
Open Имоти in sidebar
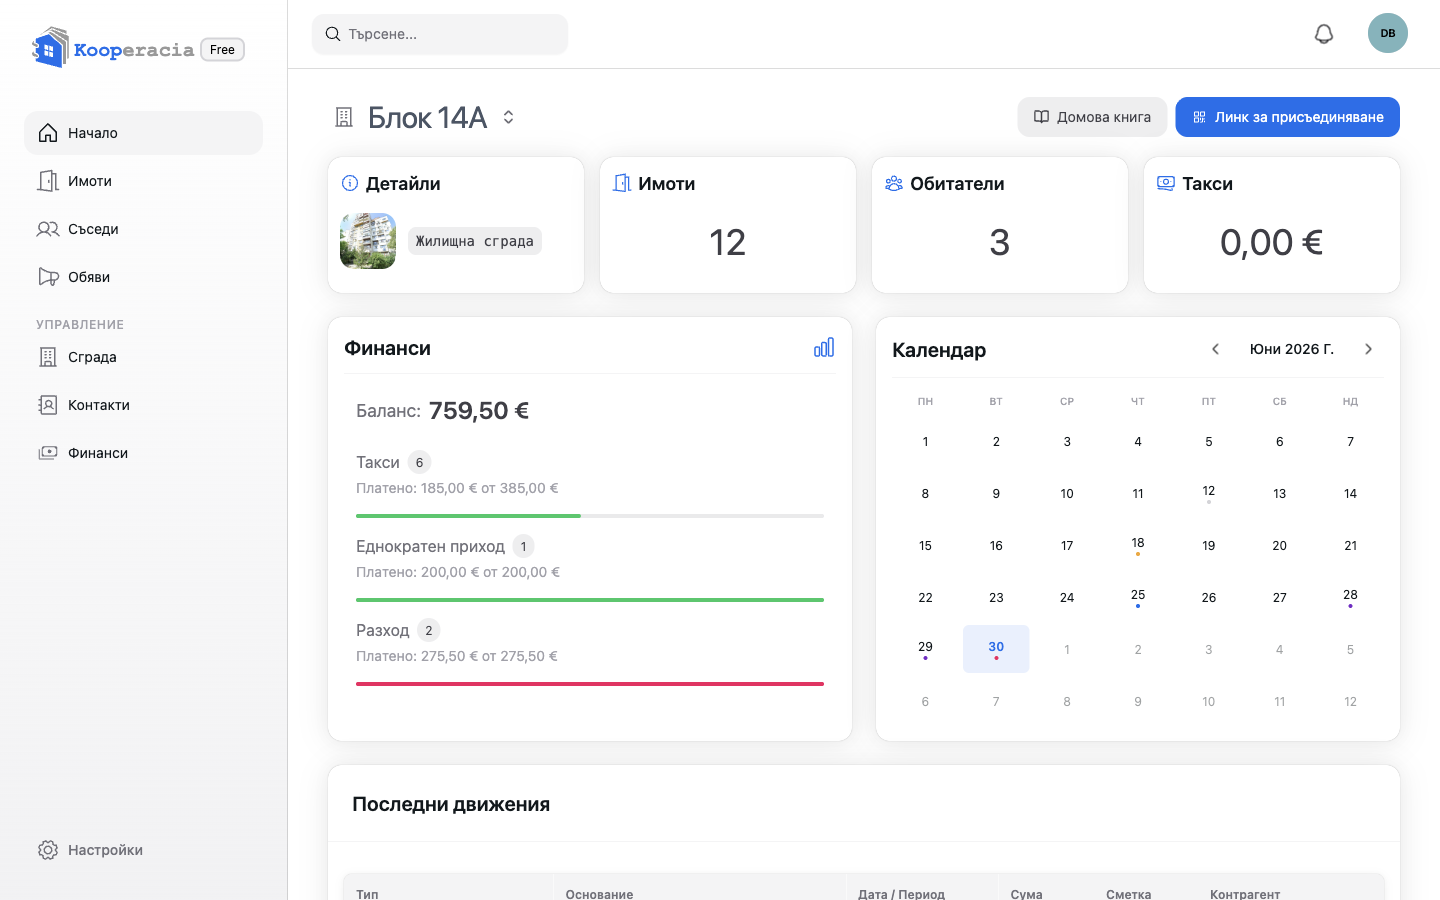(x=143, y=181)
